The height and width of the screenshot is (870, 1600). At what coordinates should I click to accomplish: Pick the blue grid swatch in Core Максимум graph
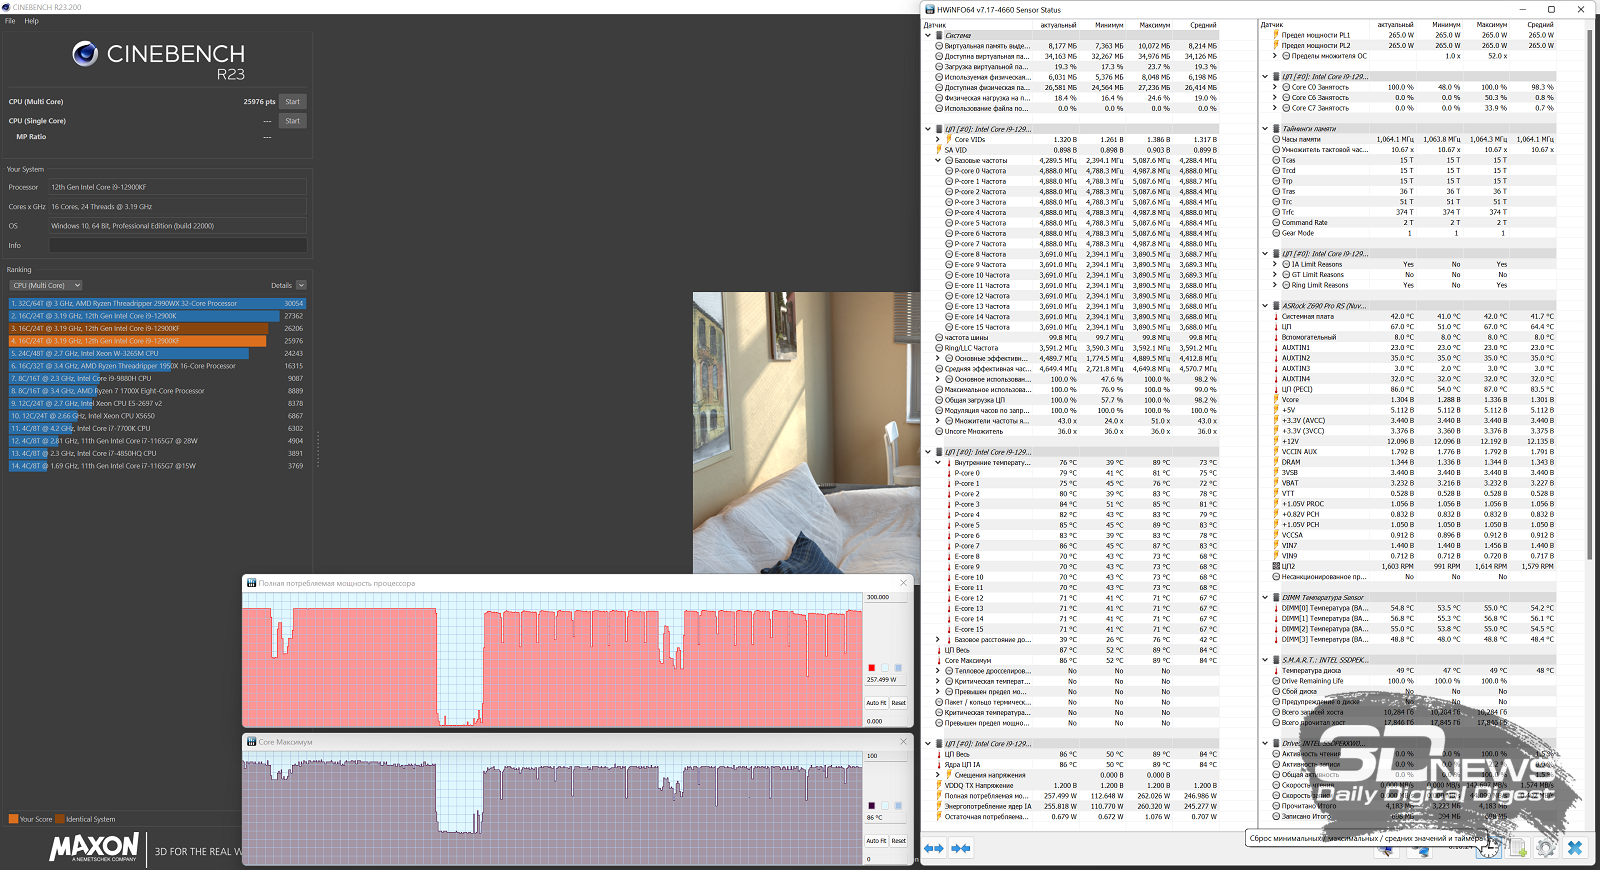pos(898,806)
